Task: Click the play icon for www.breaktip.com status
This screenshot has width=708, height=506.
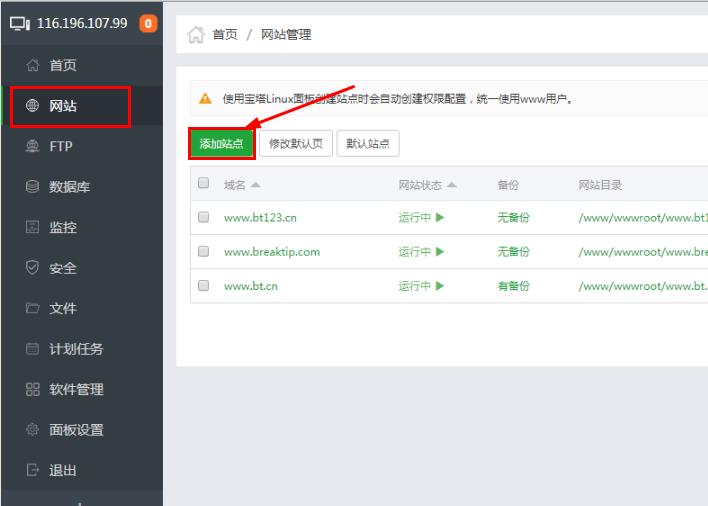Action: pos(440,251)
